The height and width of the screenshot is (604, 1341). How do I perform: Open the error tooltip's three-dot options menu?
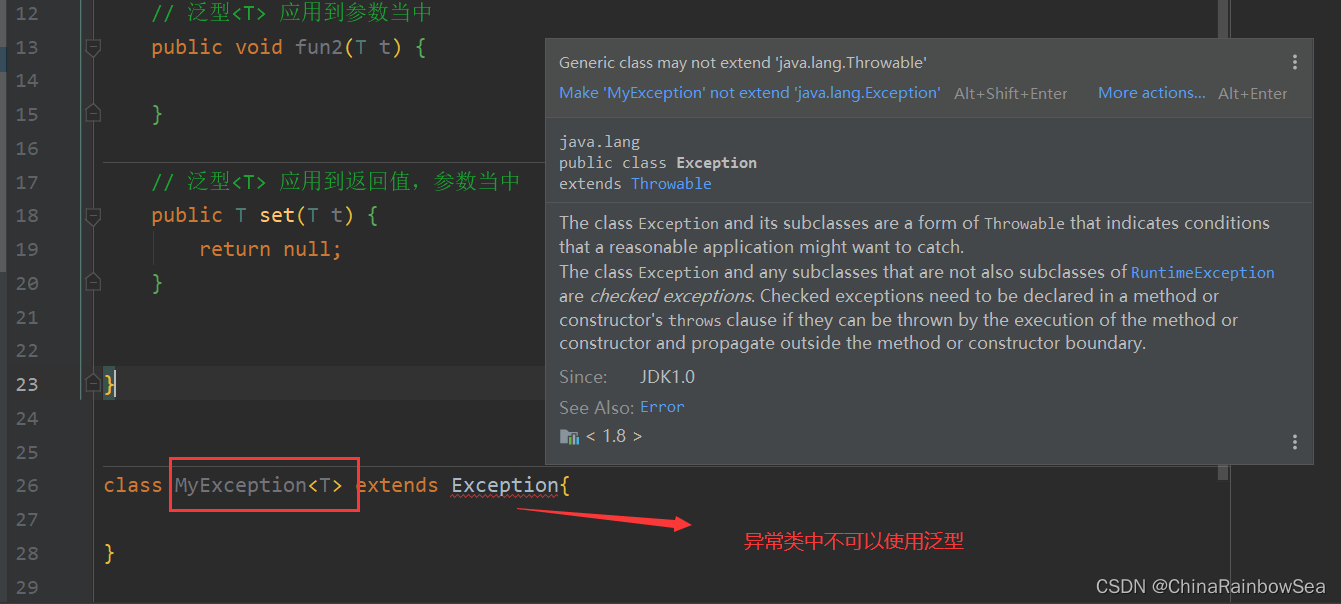point(1294,62)
